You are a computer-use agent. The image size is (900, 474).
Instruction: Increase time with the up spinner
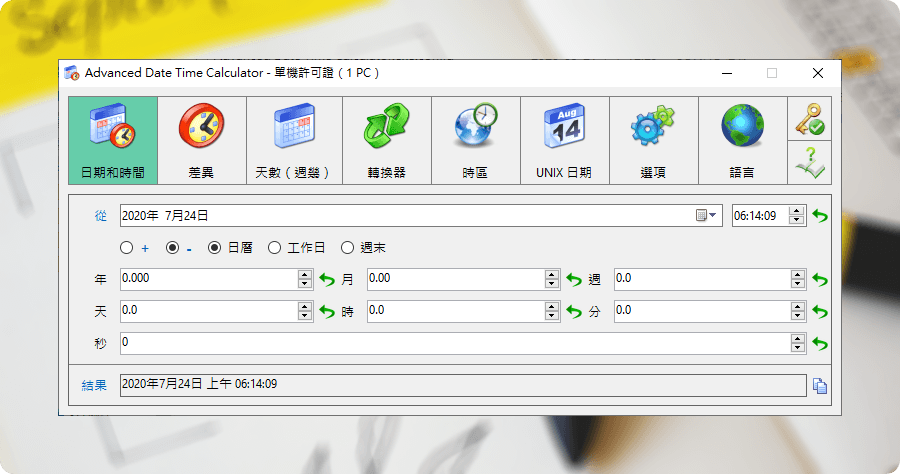click(x=796, y=211)
